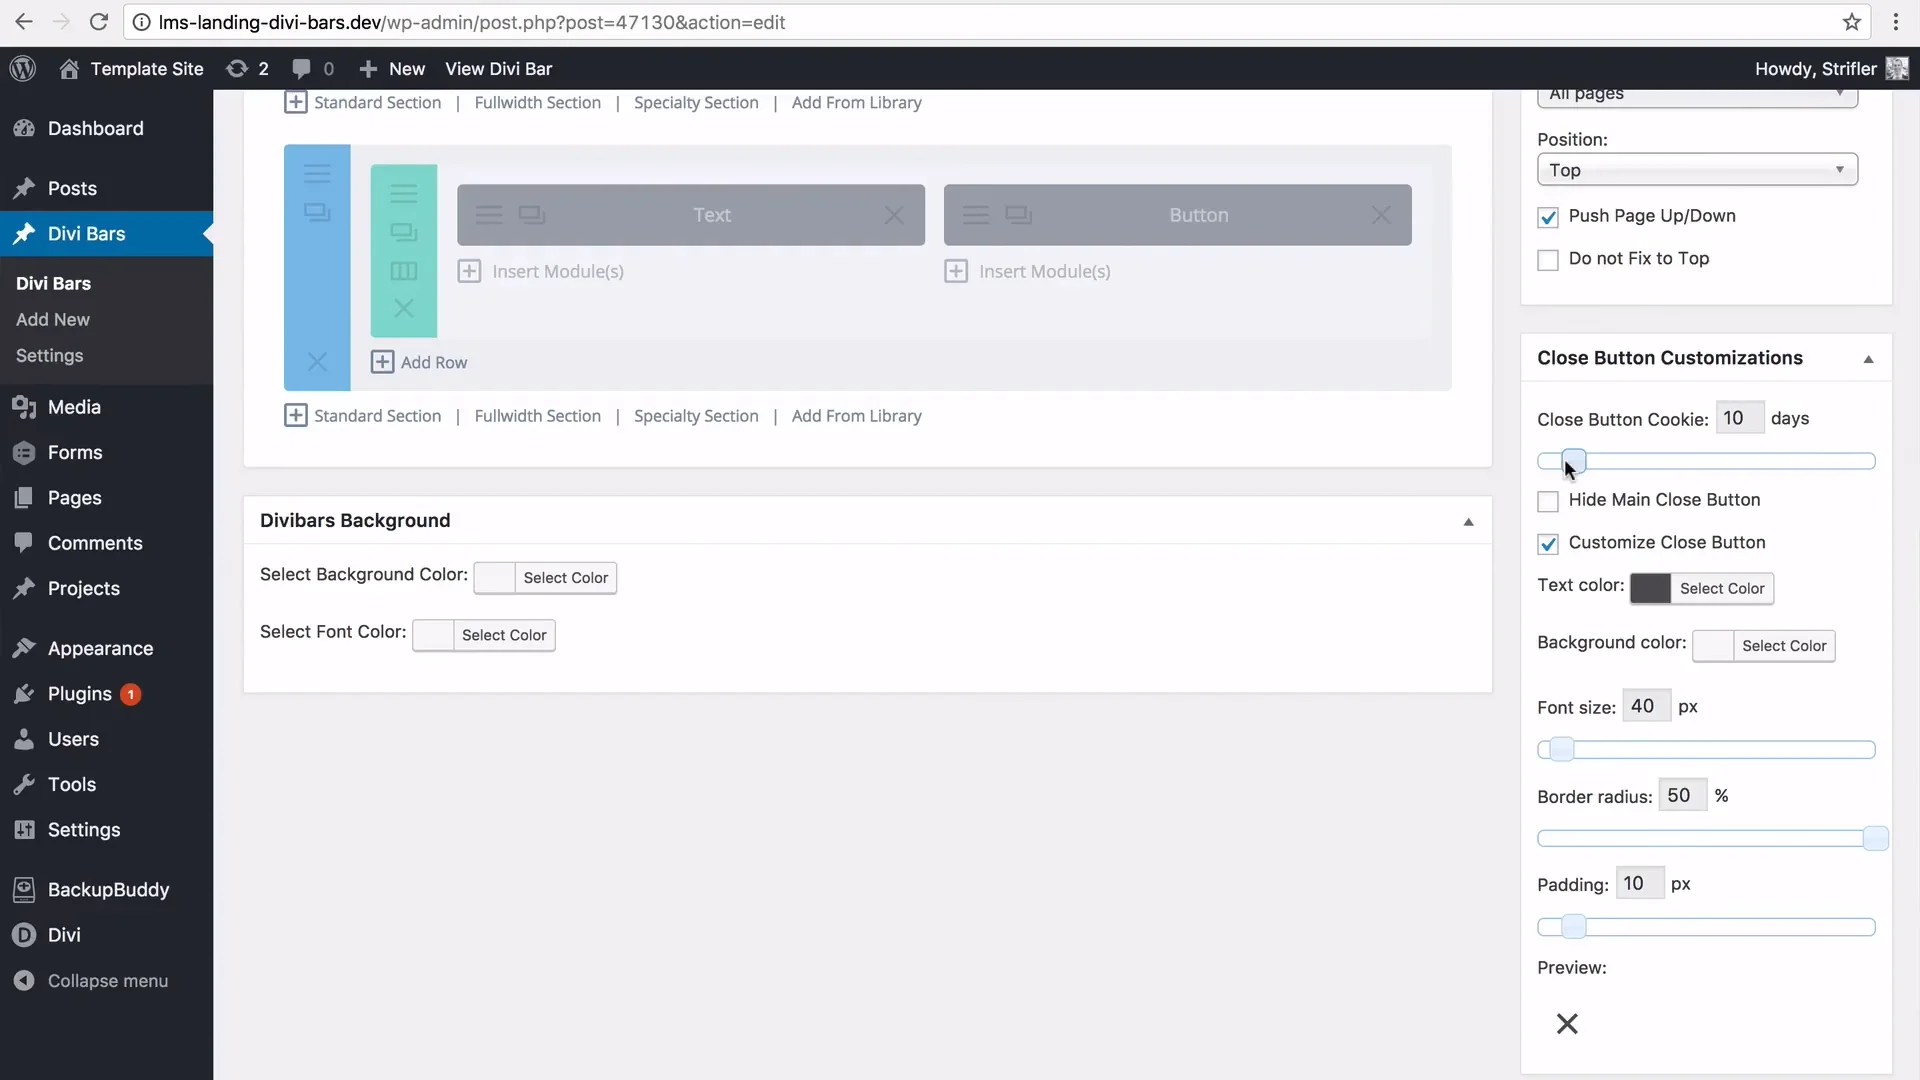The image size is (1920, 1080).
Task: Open the WordPress logo menu
Action: pyautogui.click(x=21, y=68)
